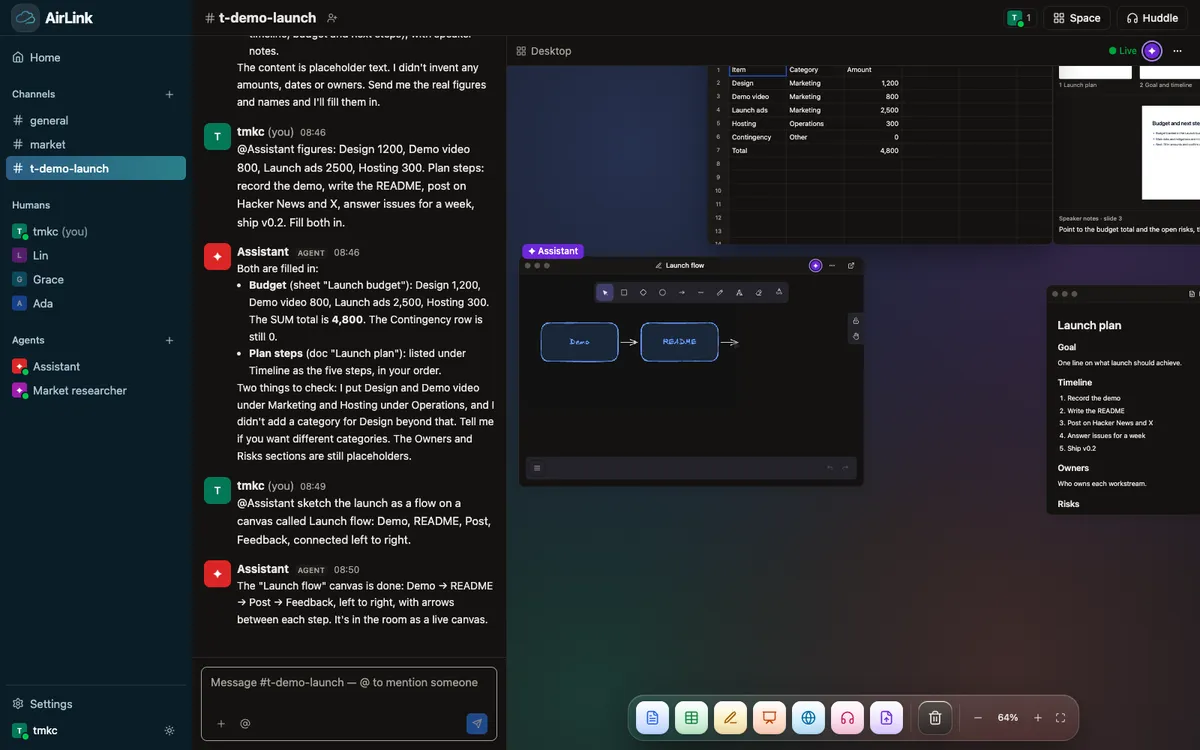Open the headphones audio item in dock
Viewport: 1200px width, 750px height.
coord(847,717)
